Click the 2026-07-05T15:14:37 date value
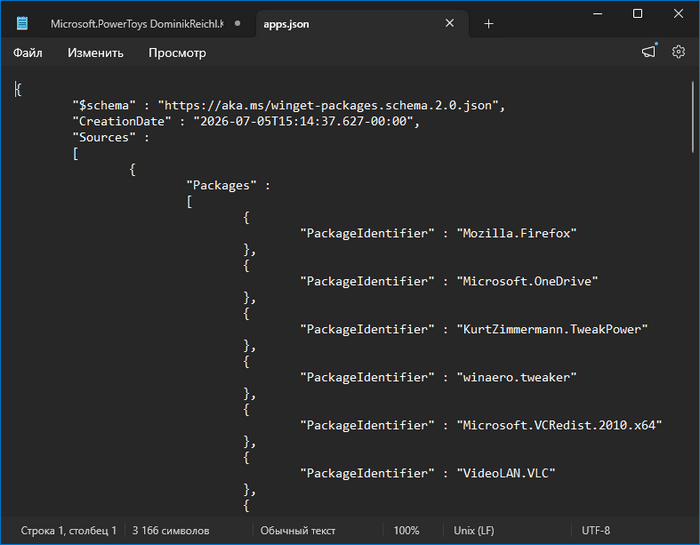 click(x=303, y=121)
